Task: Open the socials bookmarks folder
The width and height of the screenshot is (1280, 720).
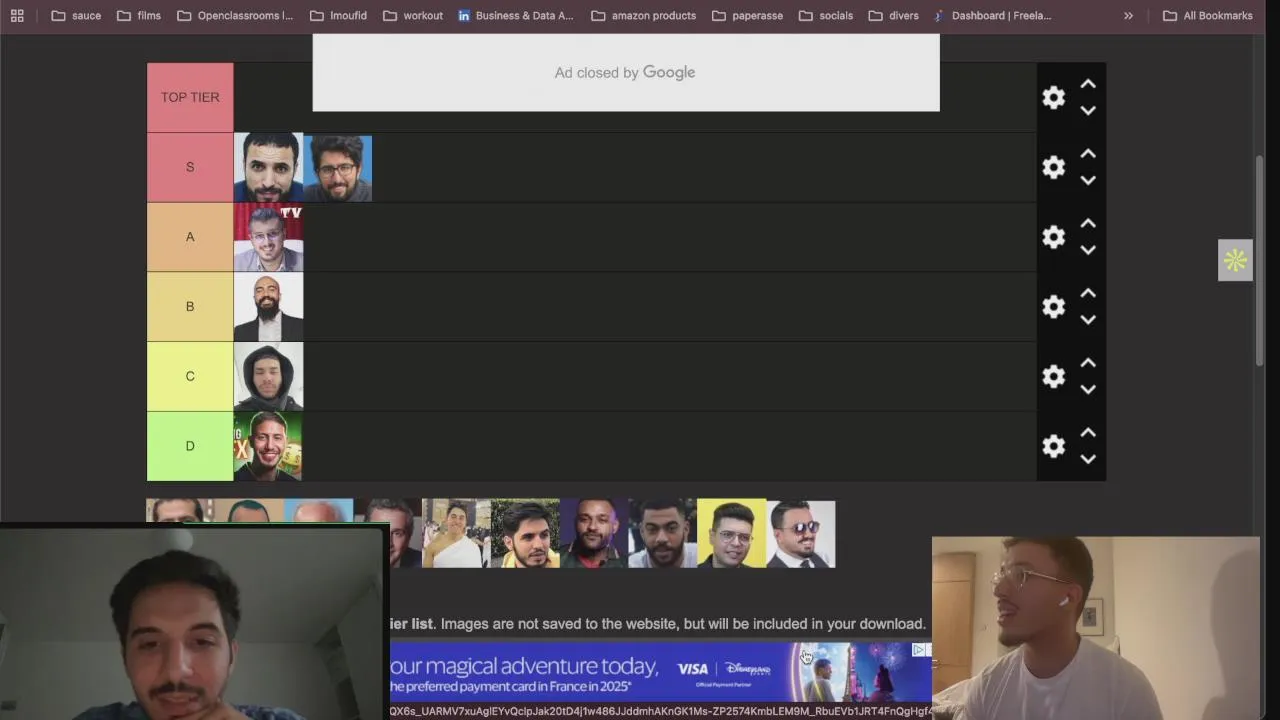Action: (826, 15)
